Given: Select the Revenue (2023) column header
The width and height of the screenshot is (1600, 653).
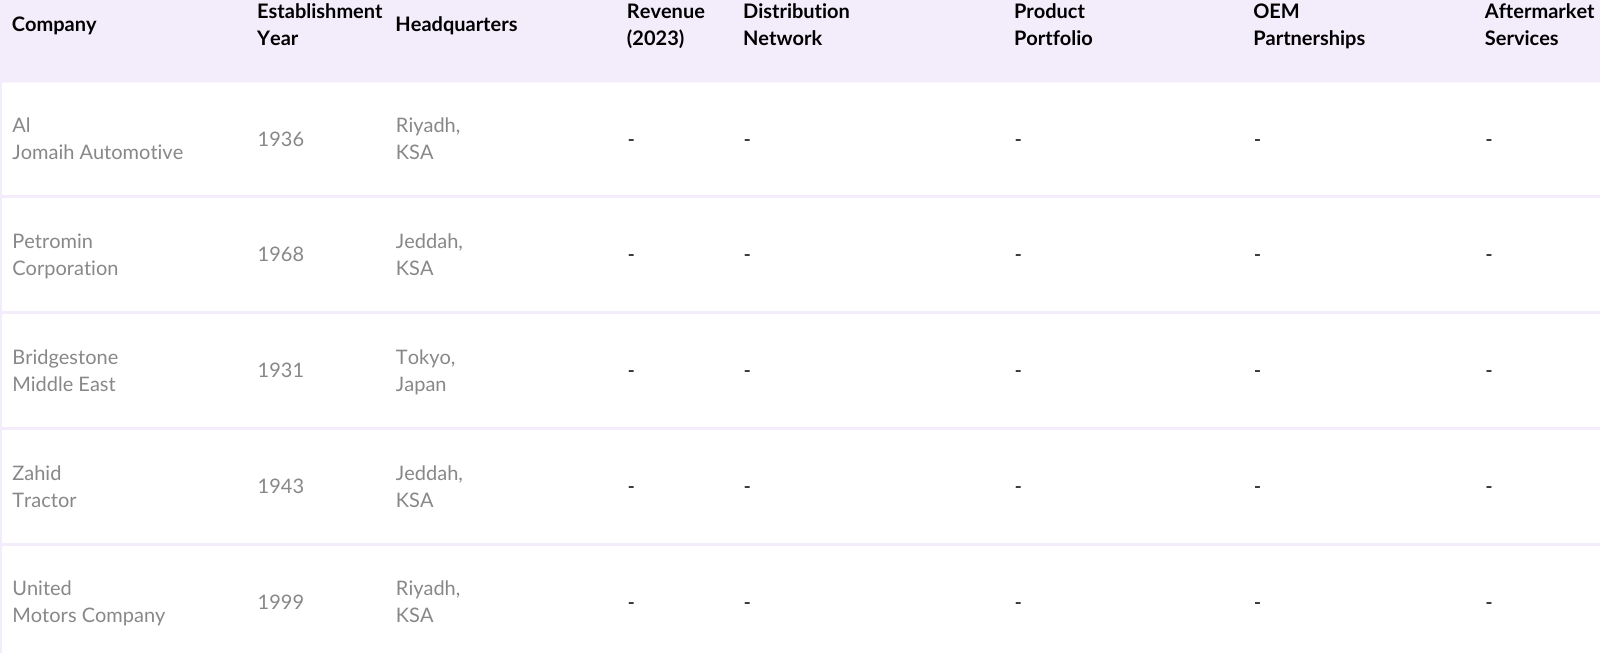Looking at the screenshot, I should pos(665,24).
